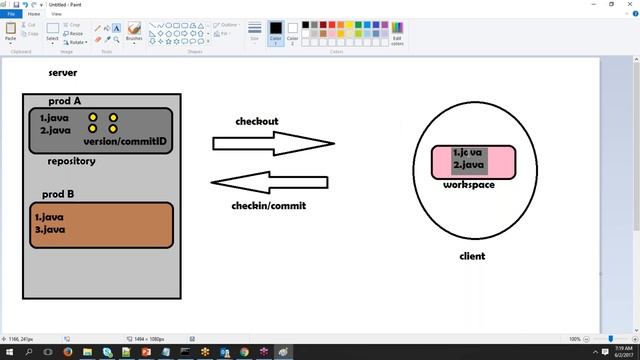This screenshot has height=360, width=640.
Task: Choose the purple color swatch
Action: tap(384, 25)
